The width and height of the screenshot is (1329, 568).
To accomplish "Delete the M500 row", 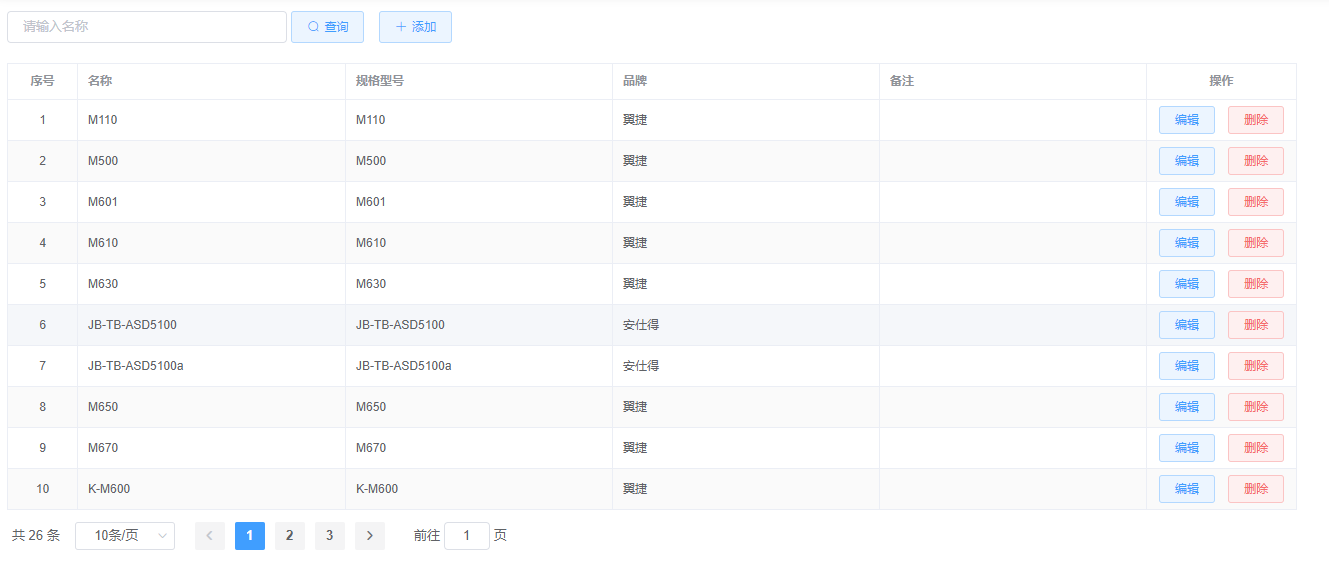I will 1255,161.
